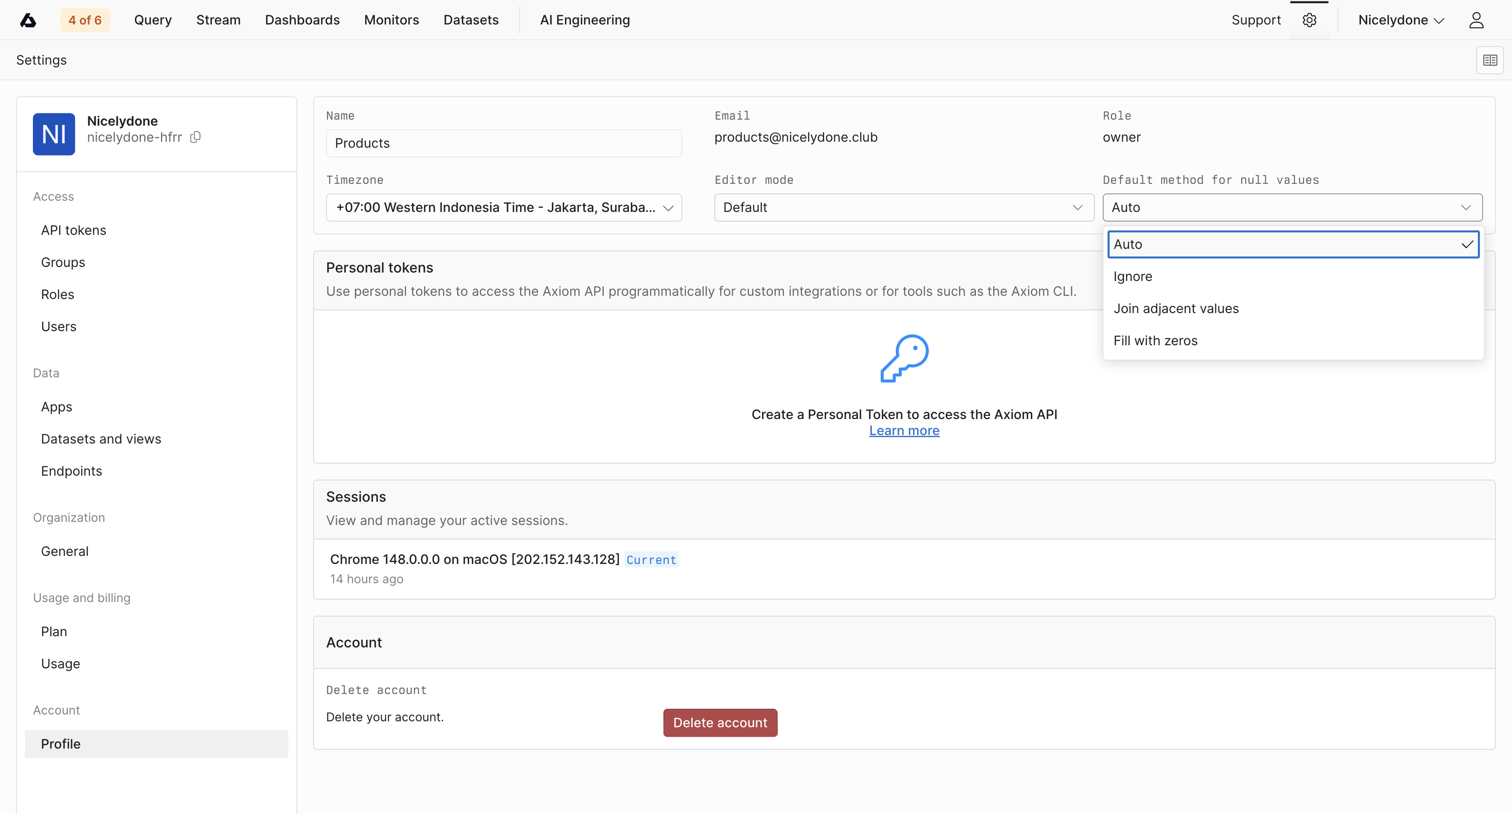
Task: Open Monitors in the top navigation
Action: pos(391,20)
